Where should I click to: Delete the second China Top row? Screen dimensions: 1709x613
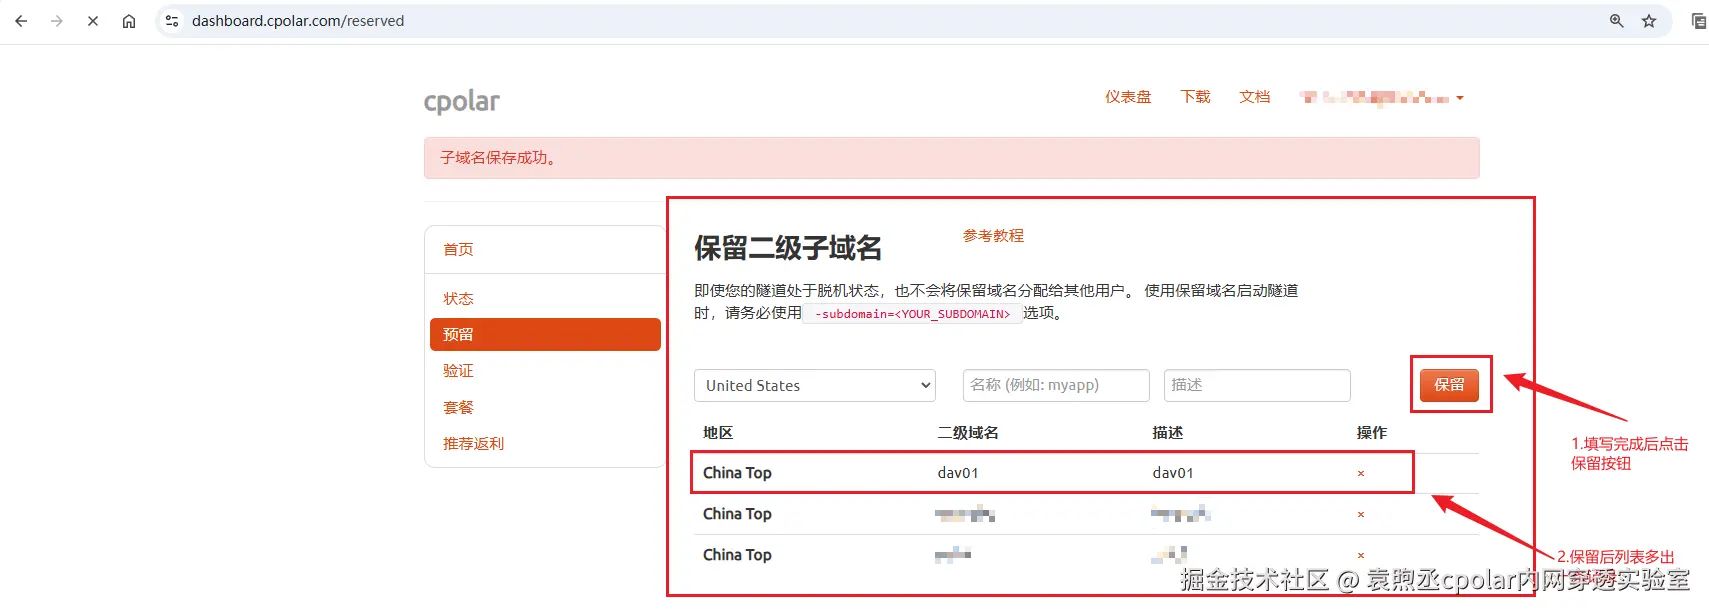point(1361,514)
